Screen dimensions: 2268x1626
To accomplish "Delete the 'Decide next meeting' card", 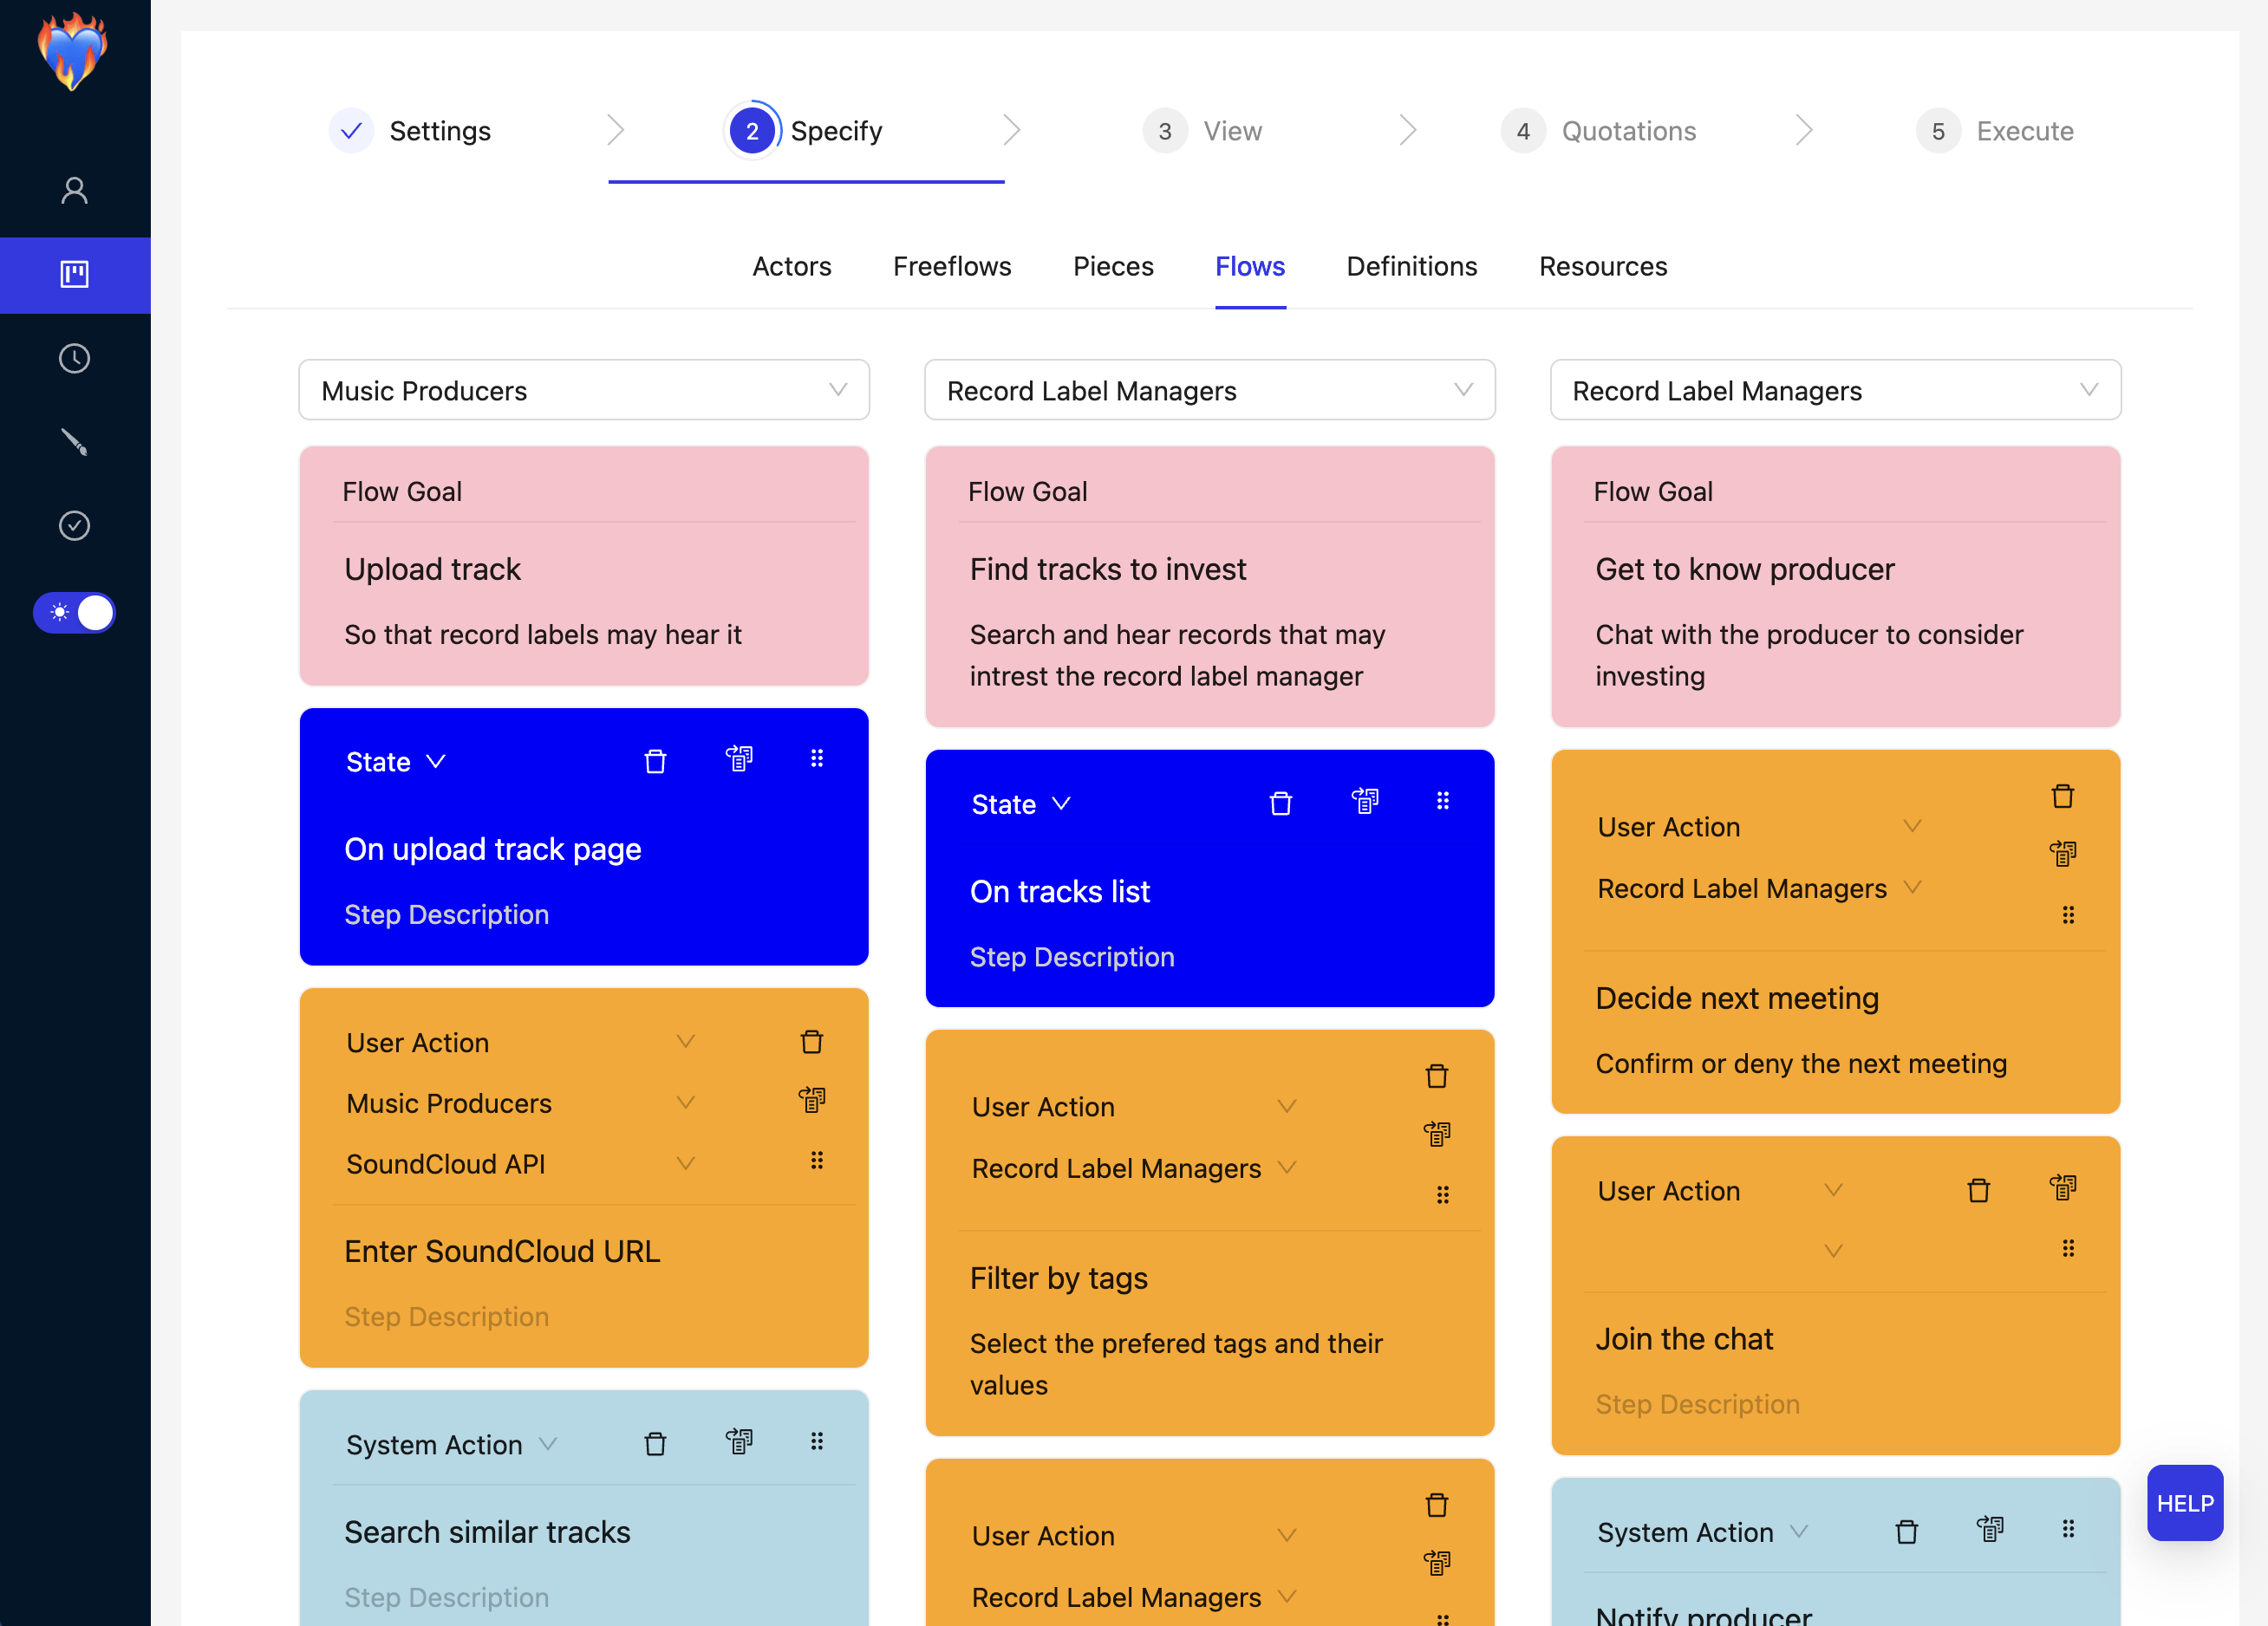I will pyautogui.click(x=2063, y=796).
